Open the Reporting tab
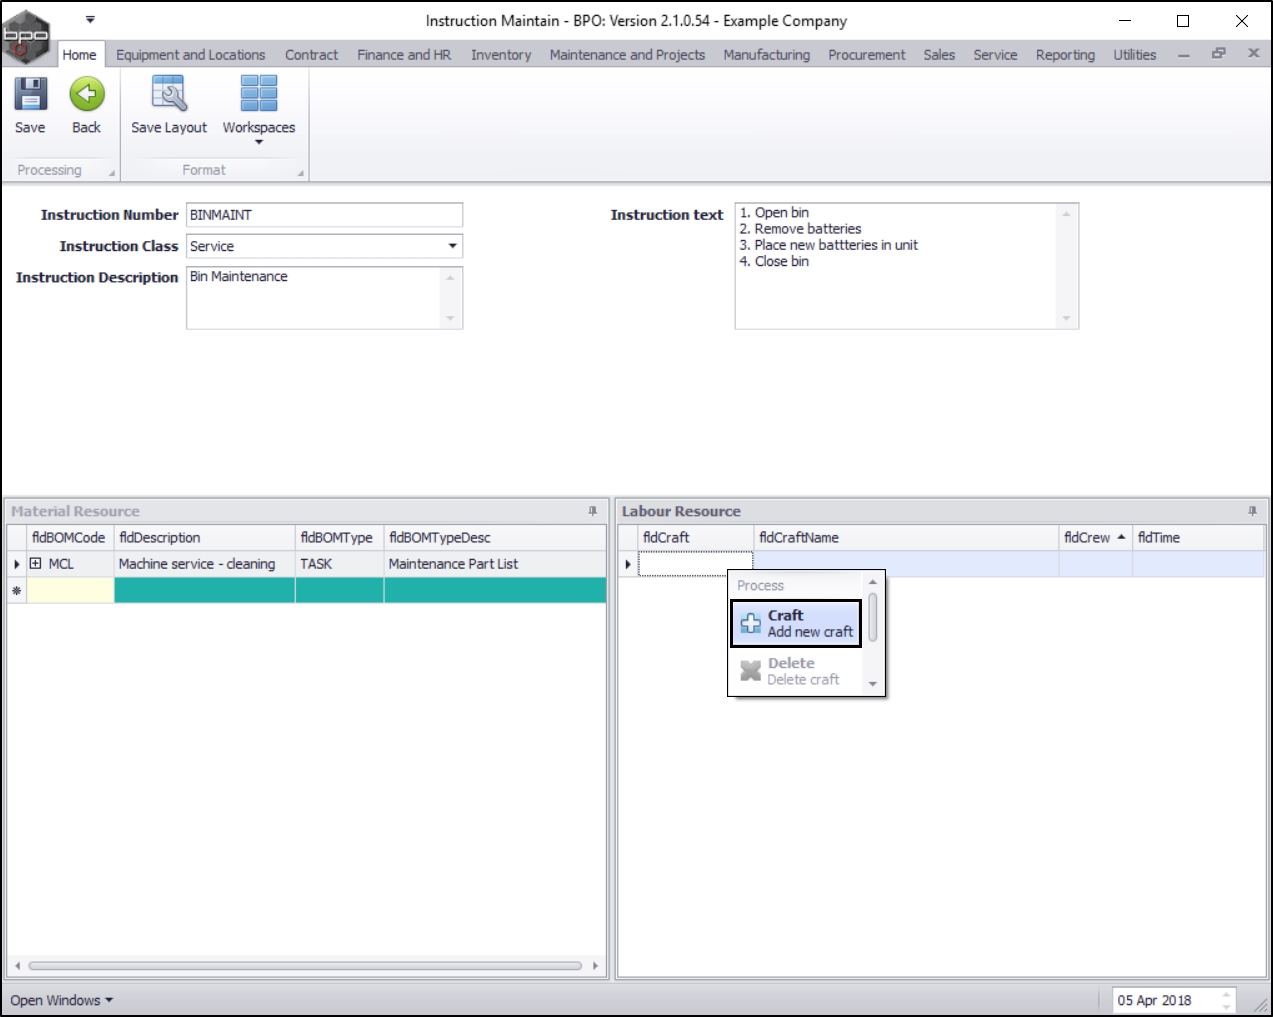This screenshot has width=1273, height=1017. 1065,55
